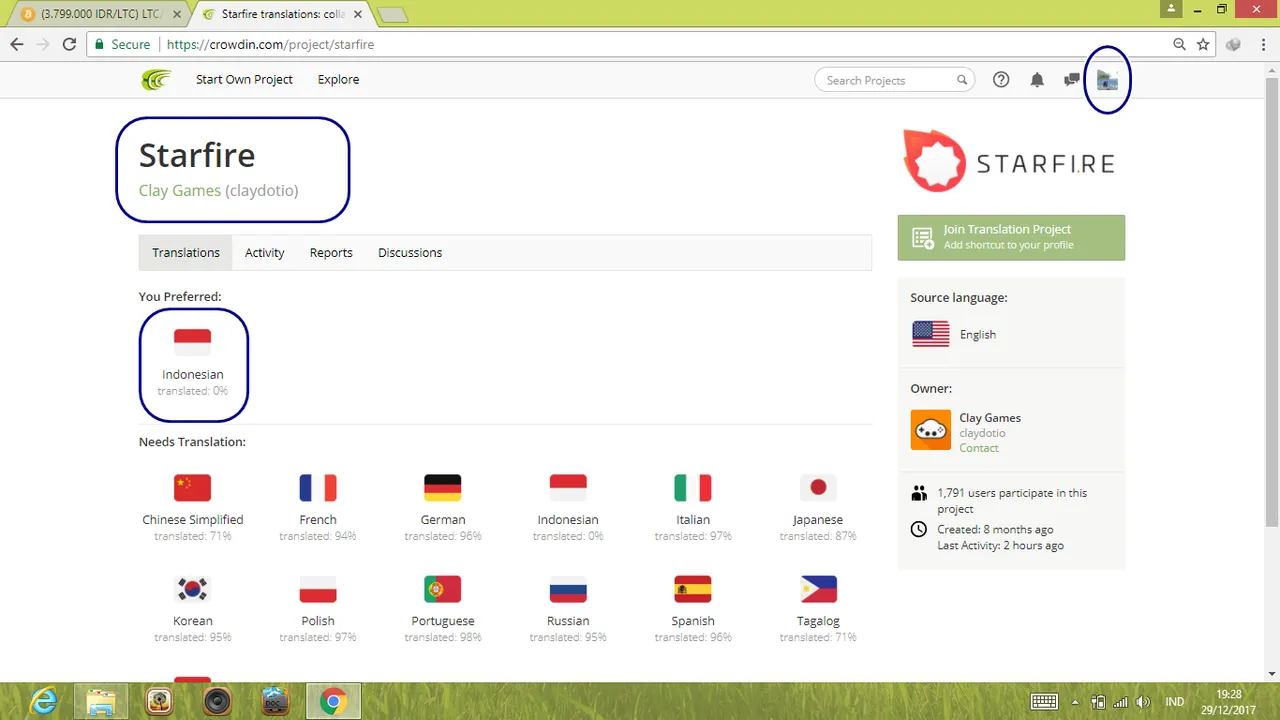Click the English source language flag
1280x720 pixels.
tap(930, 334)
